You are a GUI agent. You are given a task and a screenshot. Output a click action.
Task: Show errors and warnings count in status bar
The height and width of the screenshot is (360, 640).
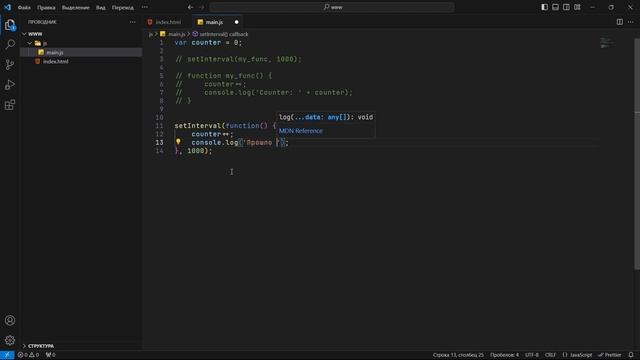tap(28, 355)
